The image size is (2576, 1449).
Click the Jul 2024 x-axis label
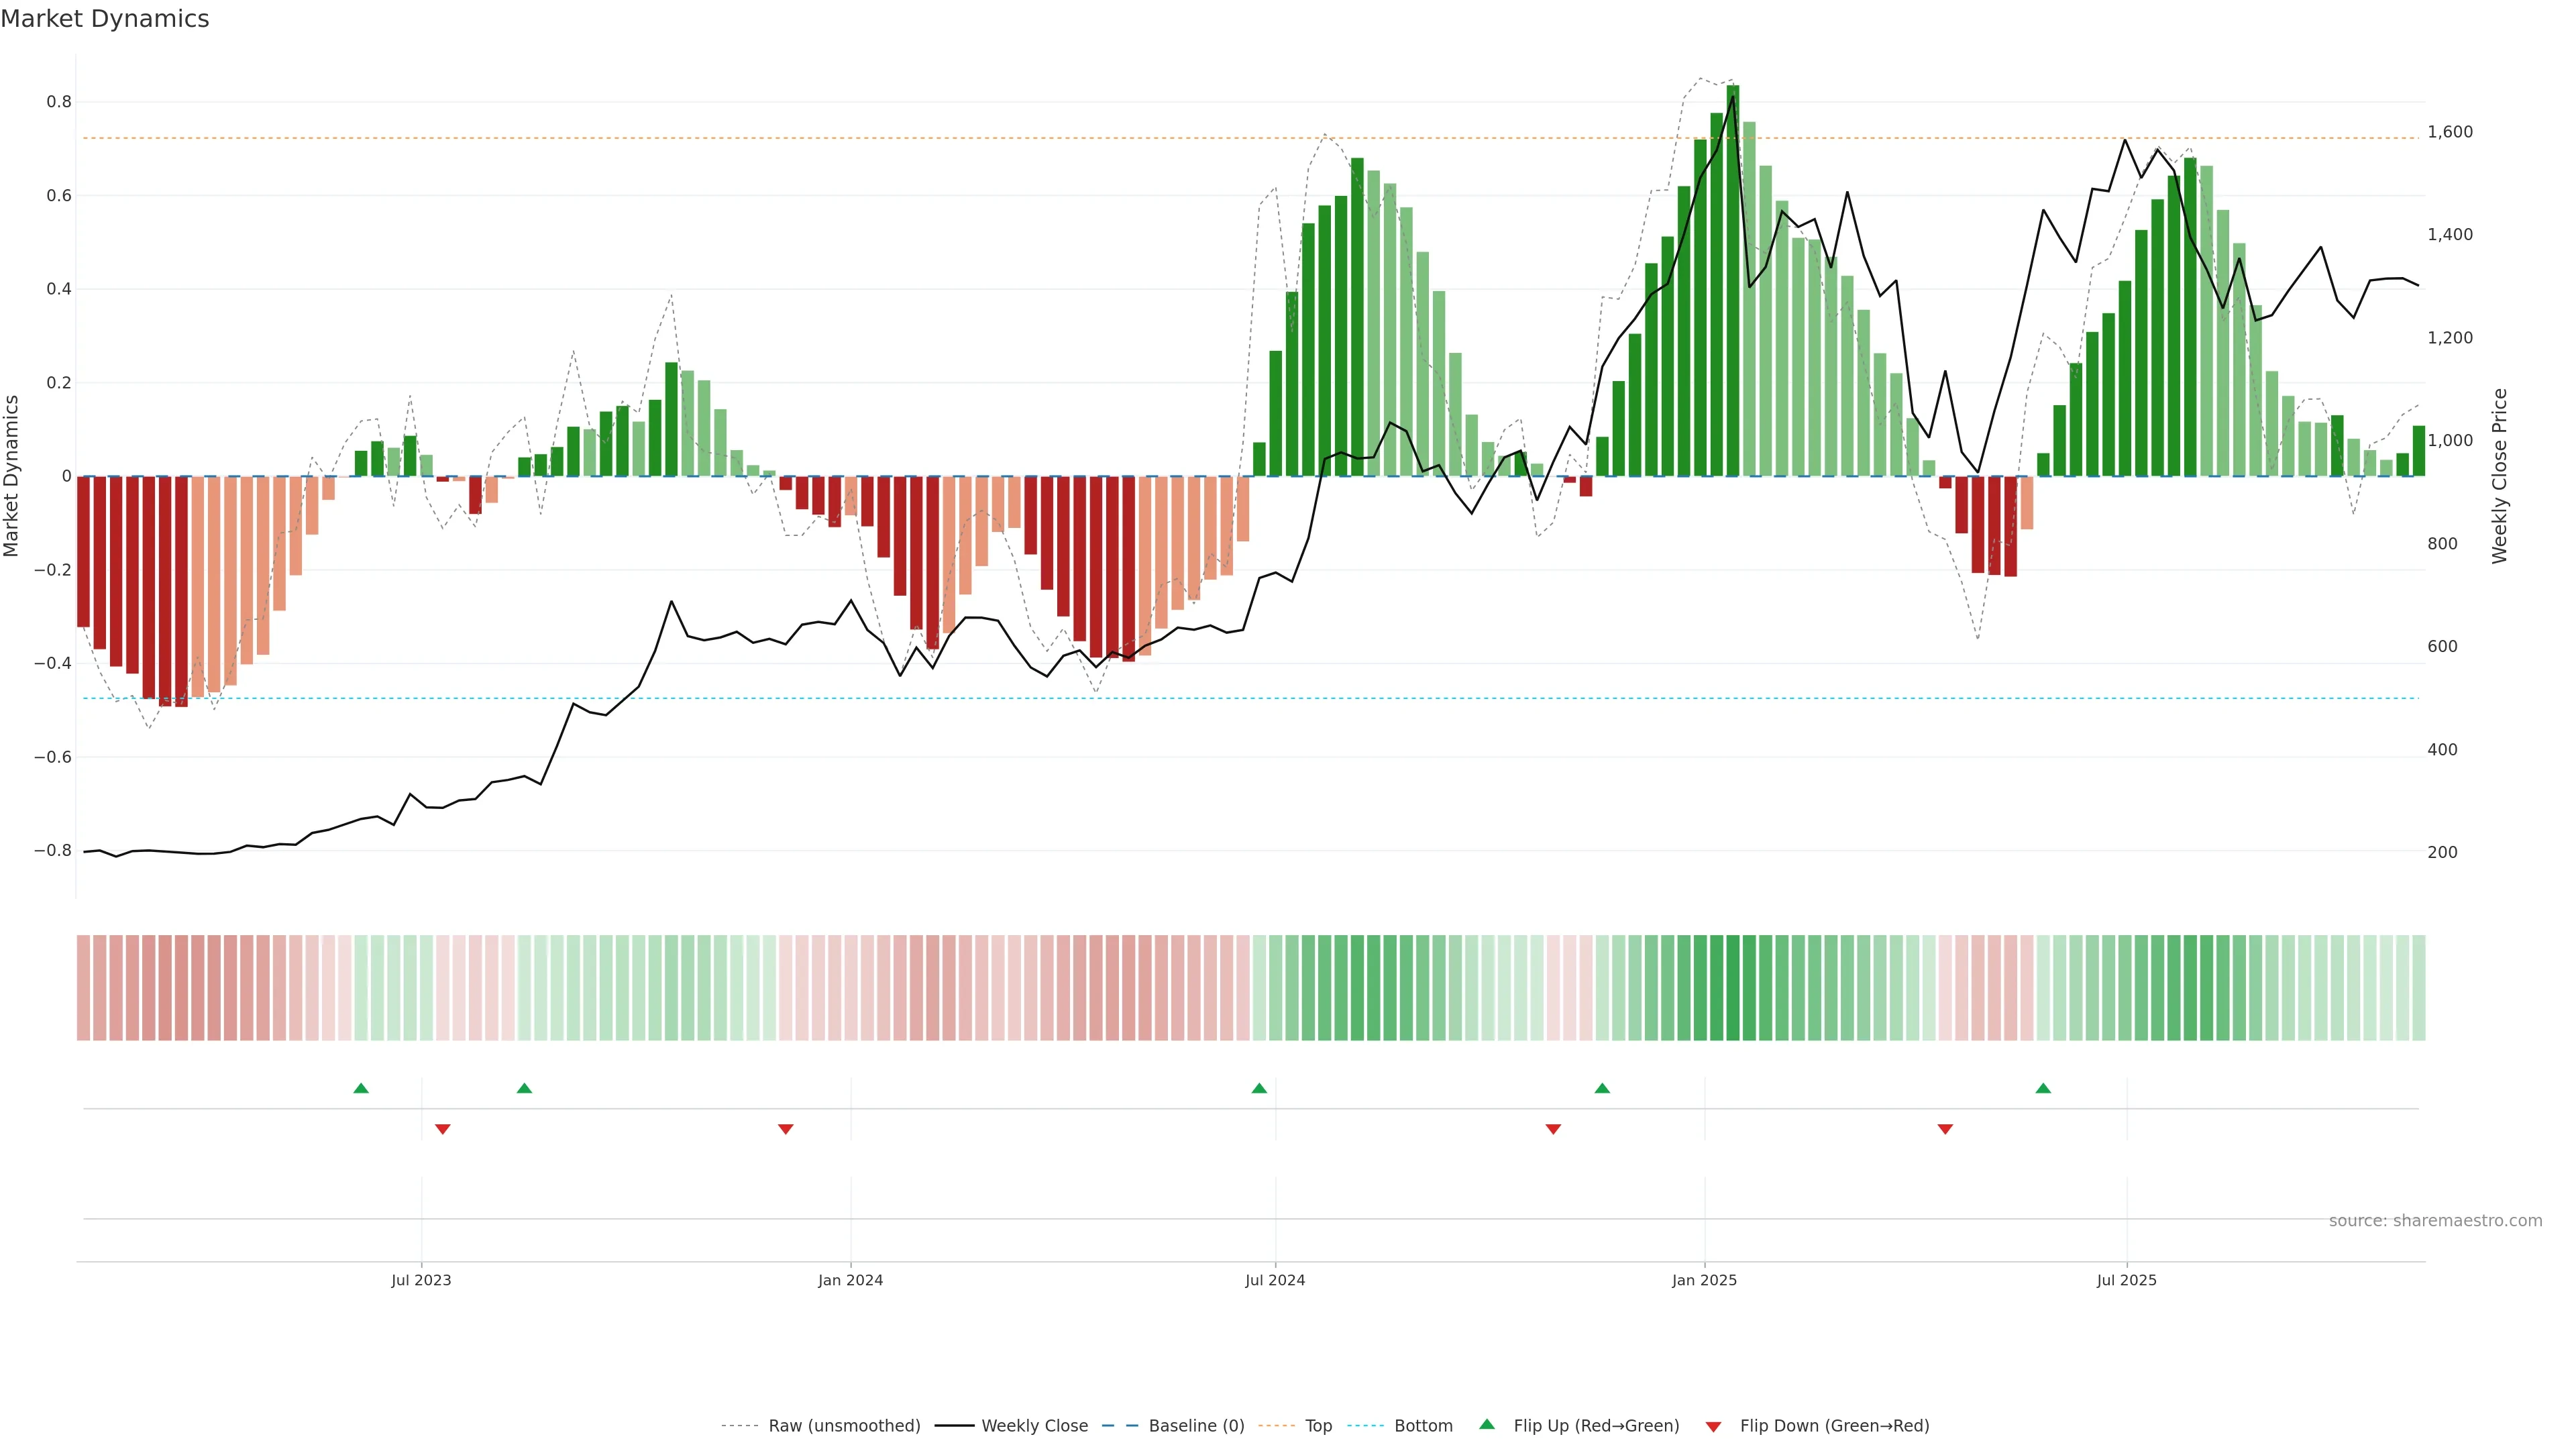point(1275,1280)
